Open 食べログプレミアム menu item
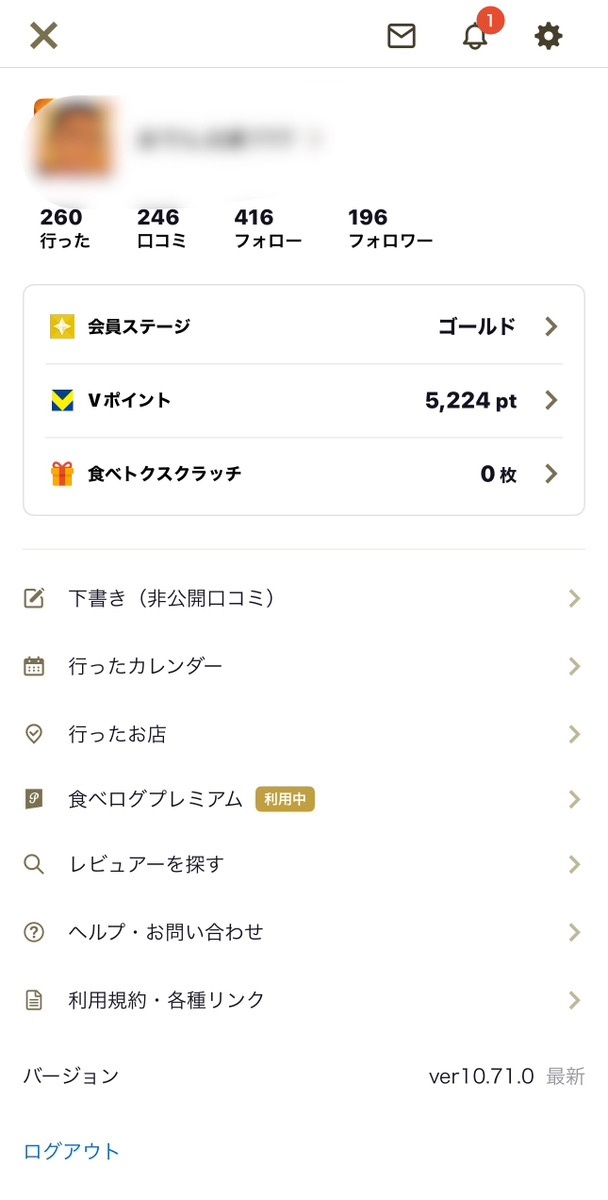 304,799
